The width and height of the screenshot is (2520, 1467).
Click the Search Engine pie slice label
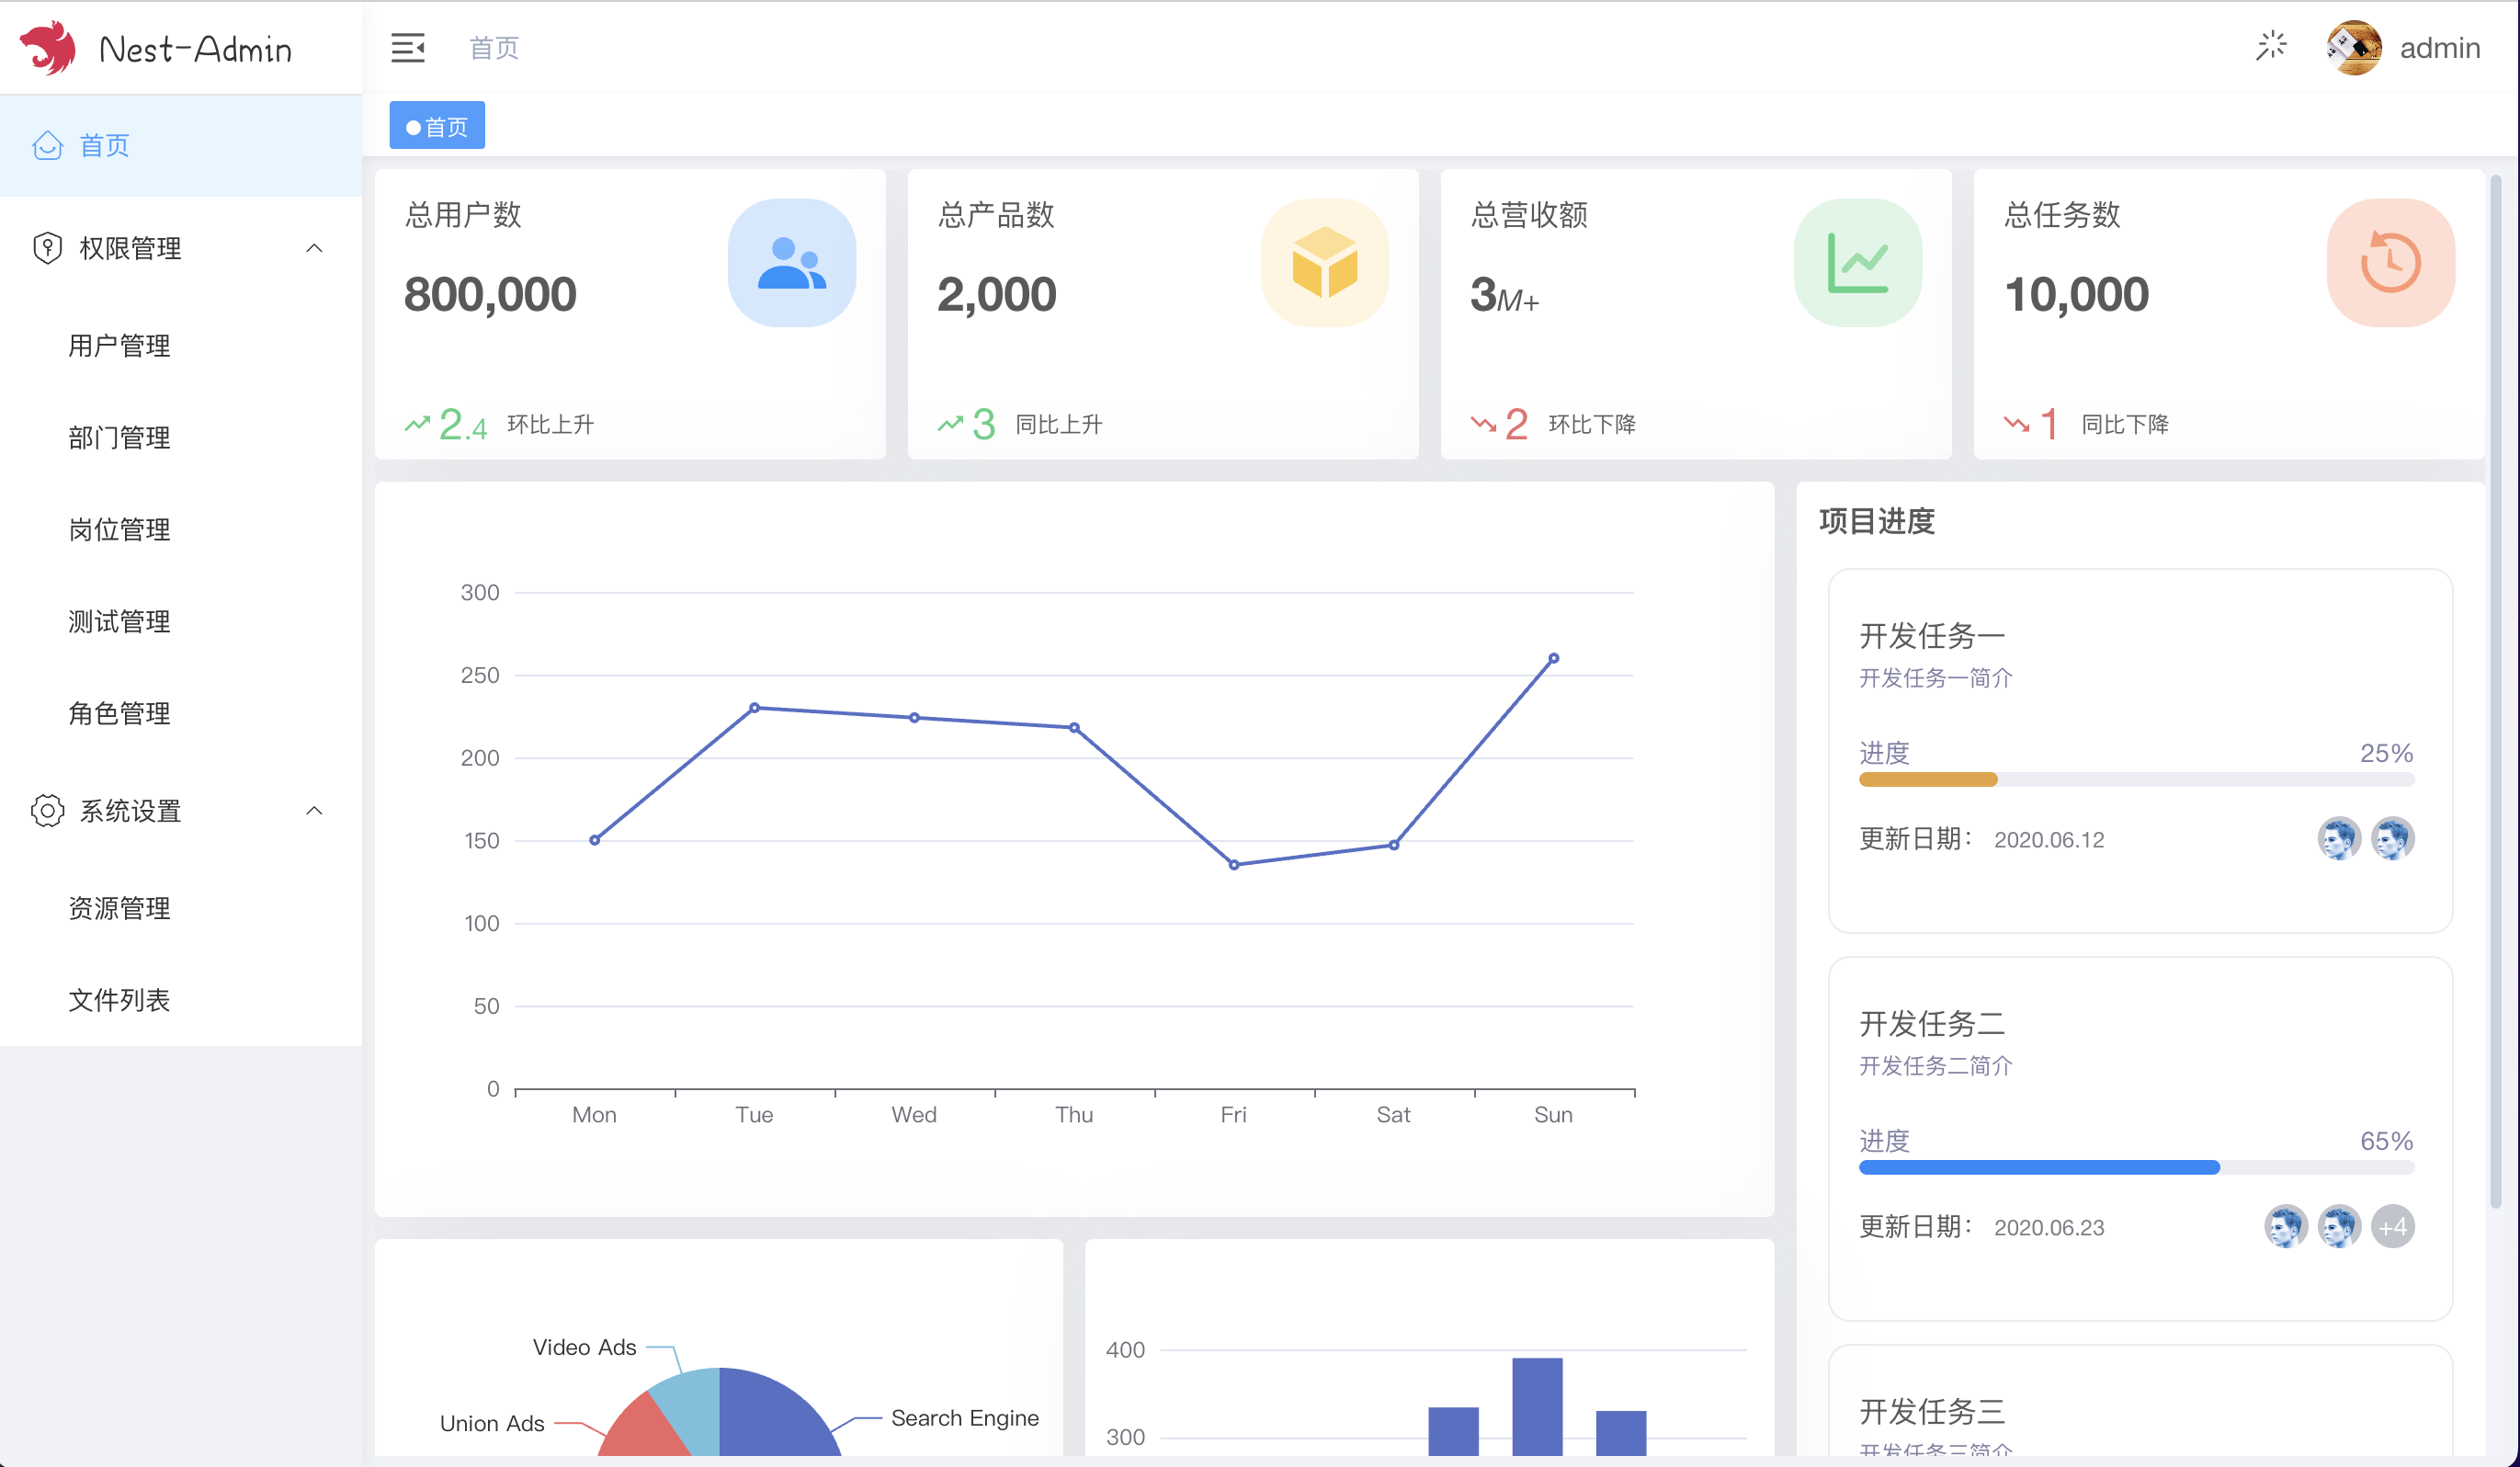pyautogui.click(x=964, y=1418)
